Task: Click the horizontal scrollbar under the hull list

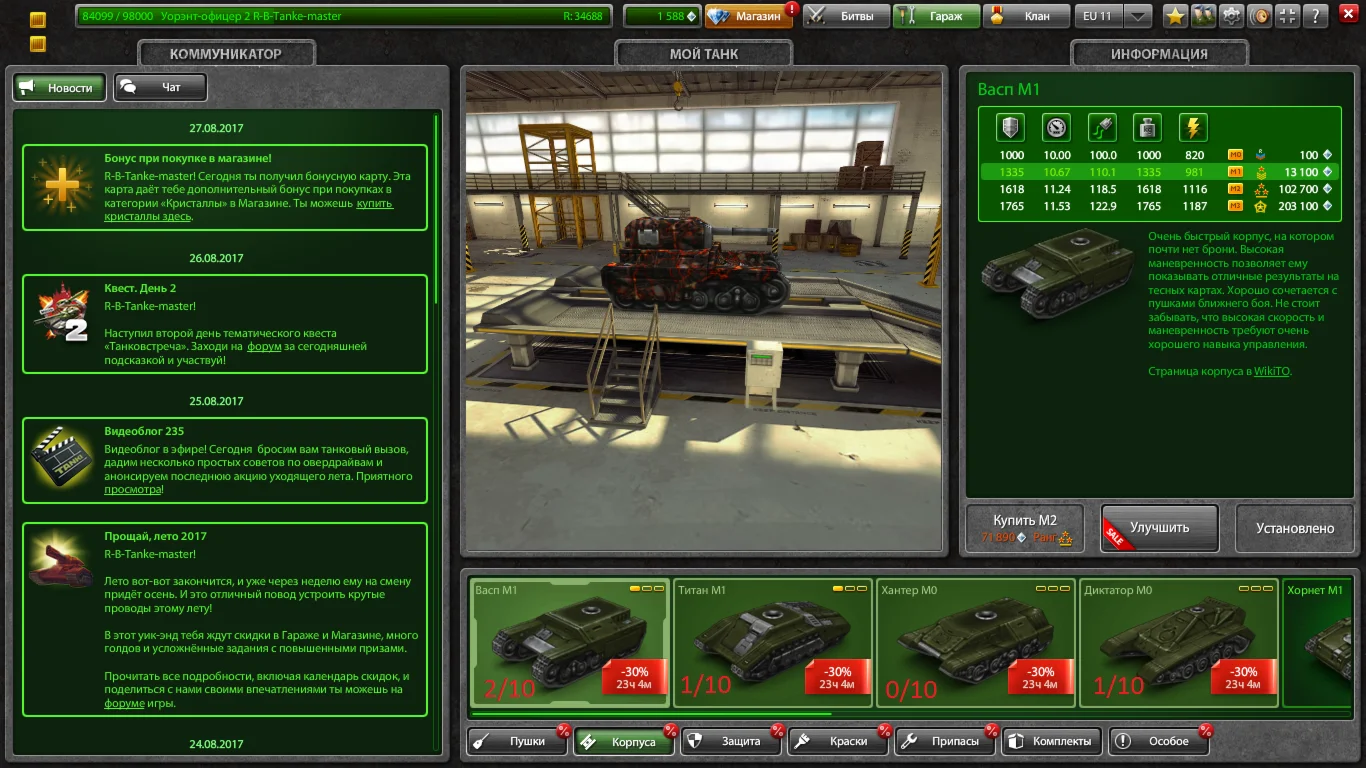Action: point(650,714)
